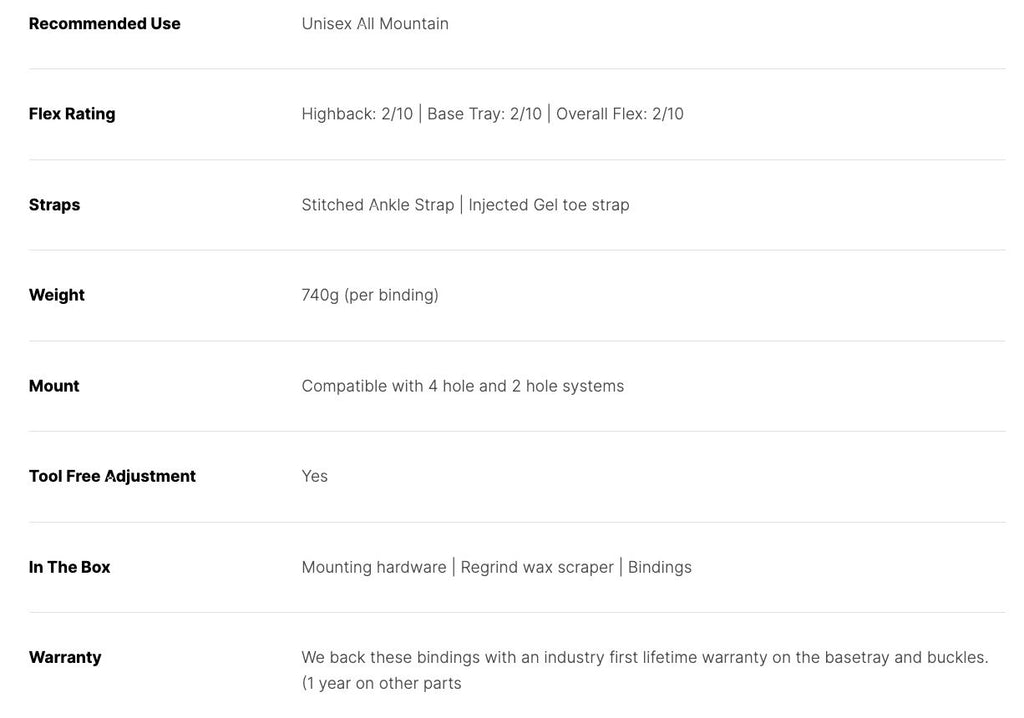Viewport: 1024px width, 718px height.
Task: Click the Yes value for tool free adjustment
Action: pos(315,476)
